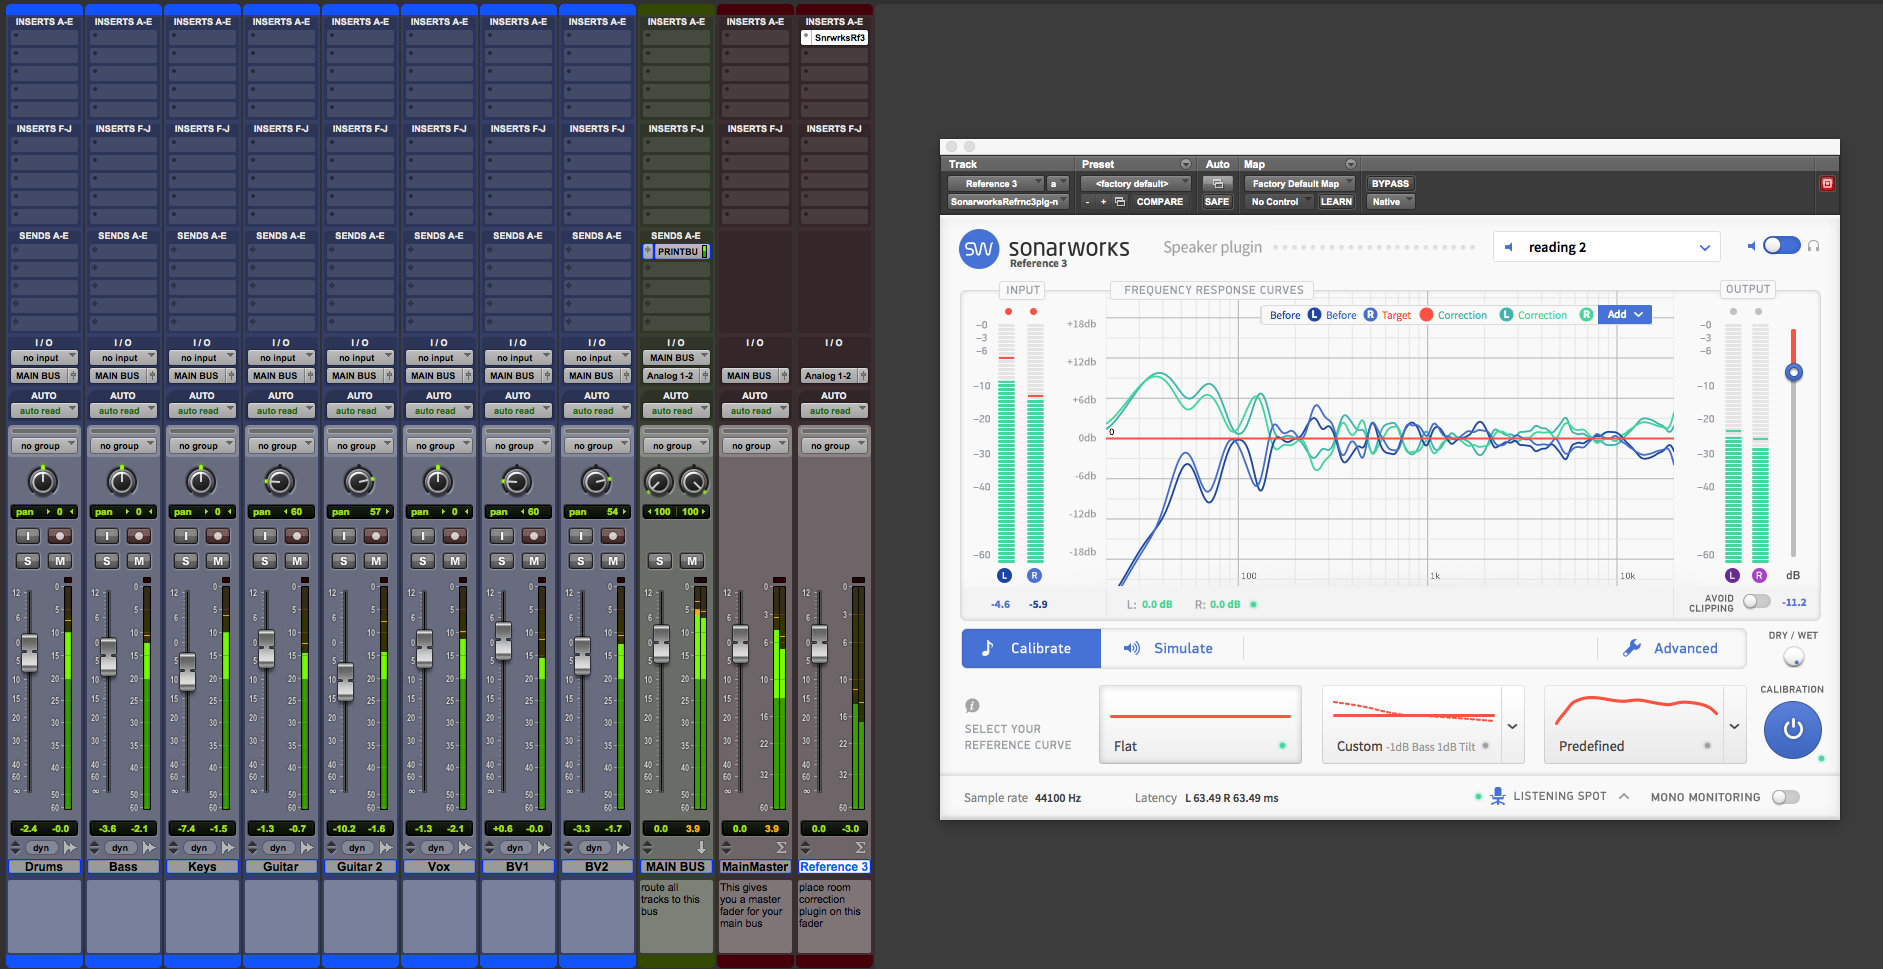
Task: Click the Correction R curve indicator
Action: tap(1586, 315)
